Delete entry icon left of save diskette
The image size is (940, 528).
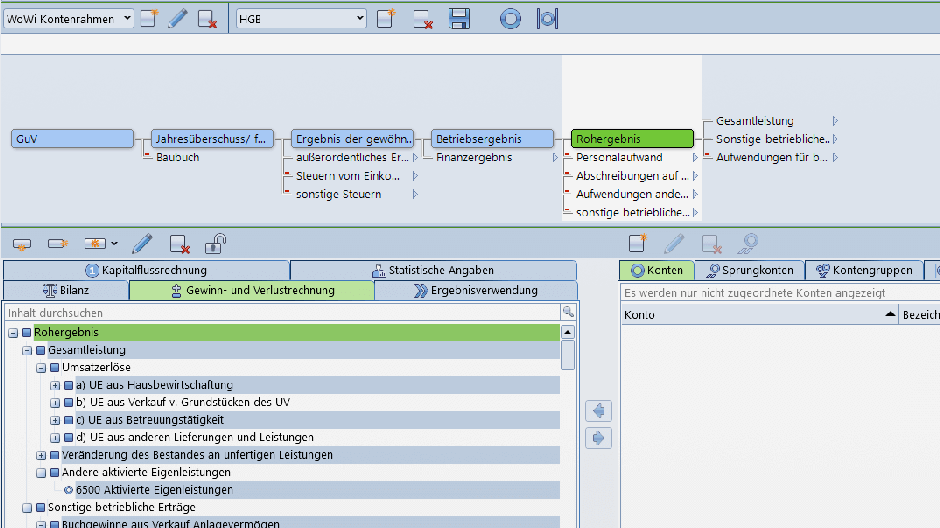(423, 19)
